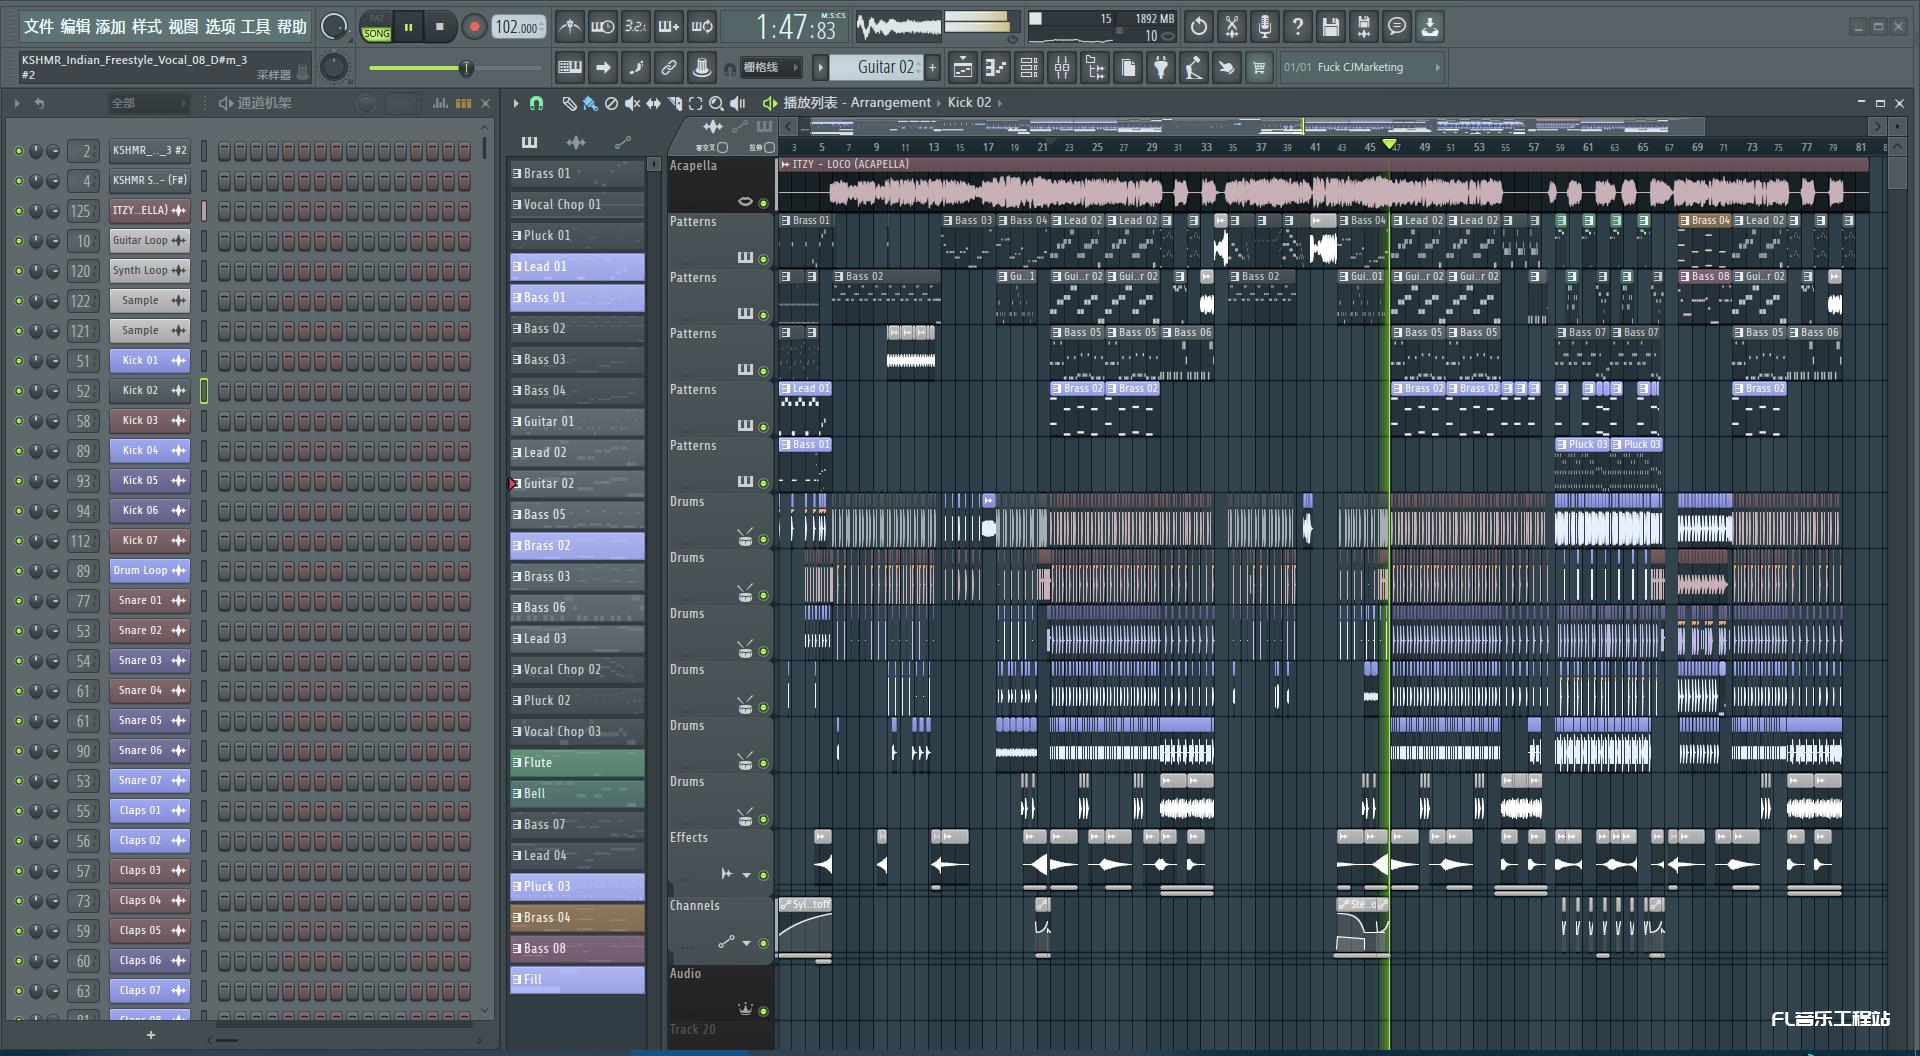Open the 添加 menu
This screenshot has width=1920, height=1056.
pos(111,27)
